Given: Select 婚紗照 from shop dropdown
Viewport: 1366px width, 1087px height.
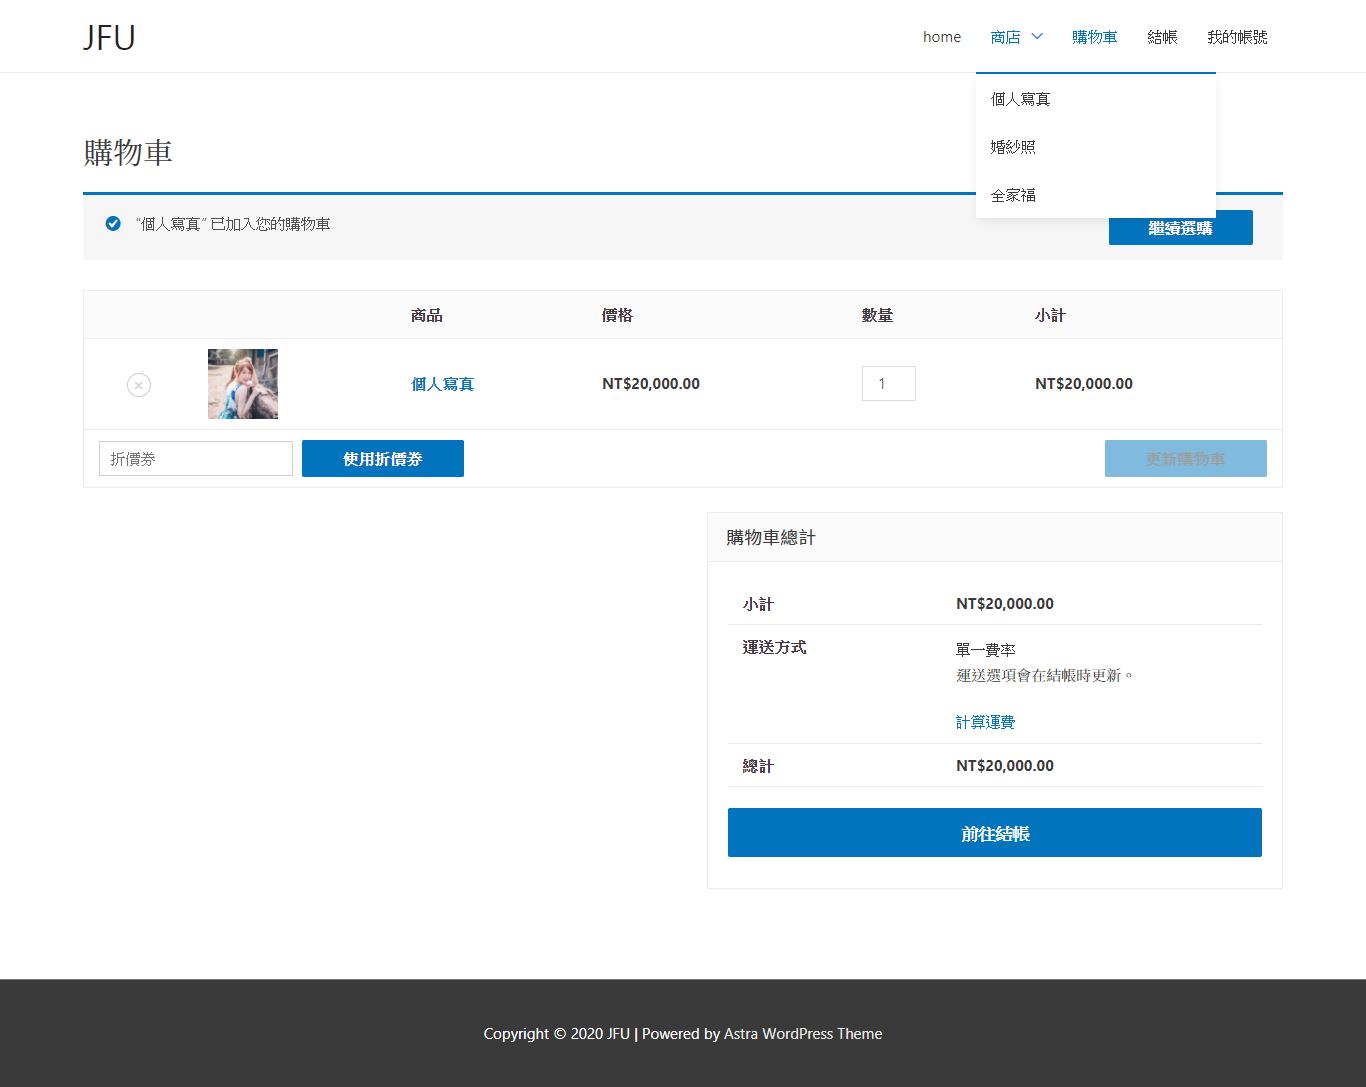Looking at the screenshot, I should click(1013, 147).
